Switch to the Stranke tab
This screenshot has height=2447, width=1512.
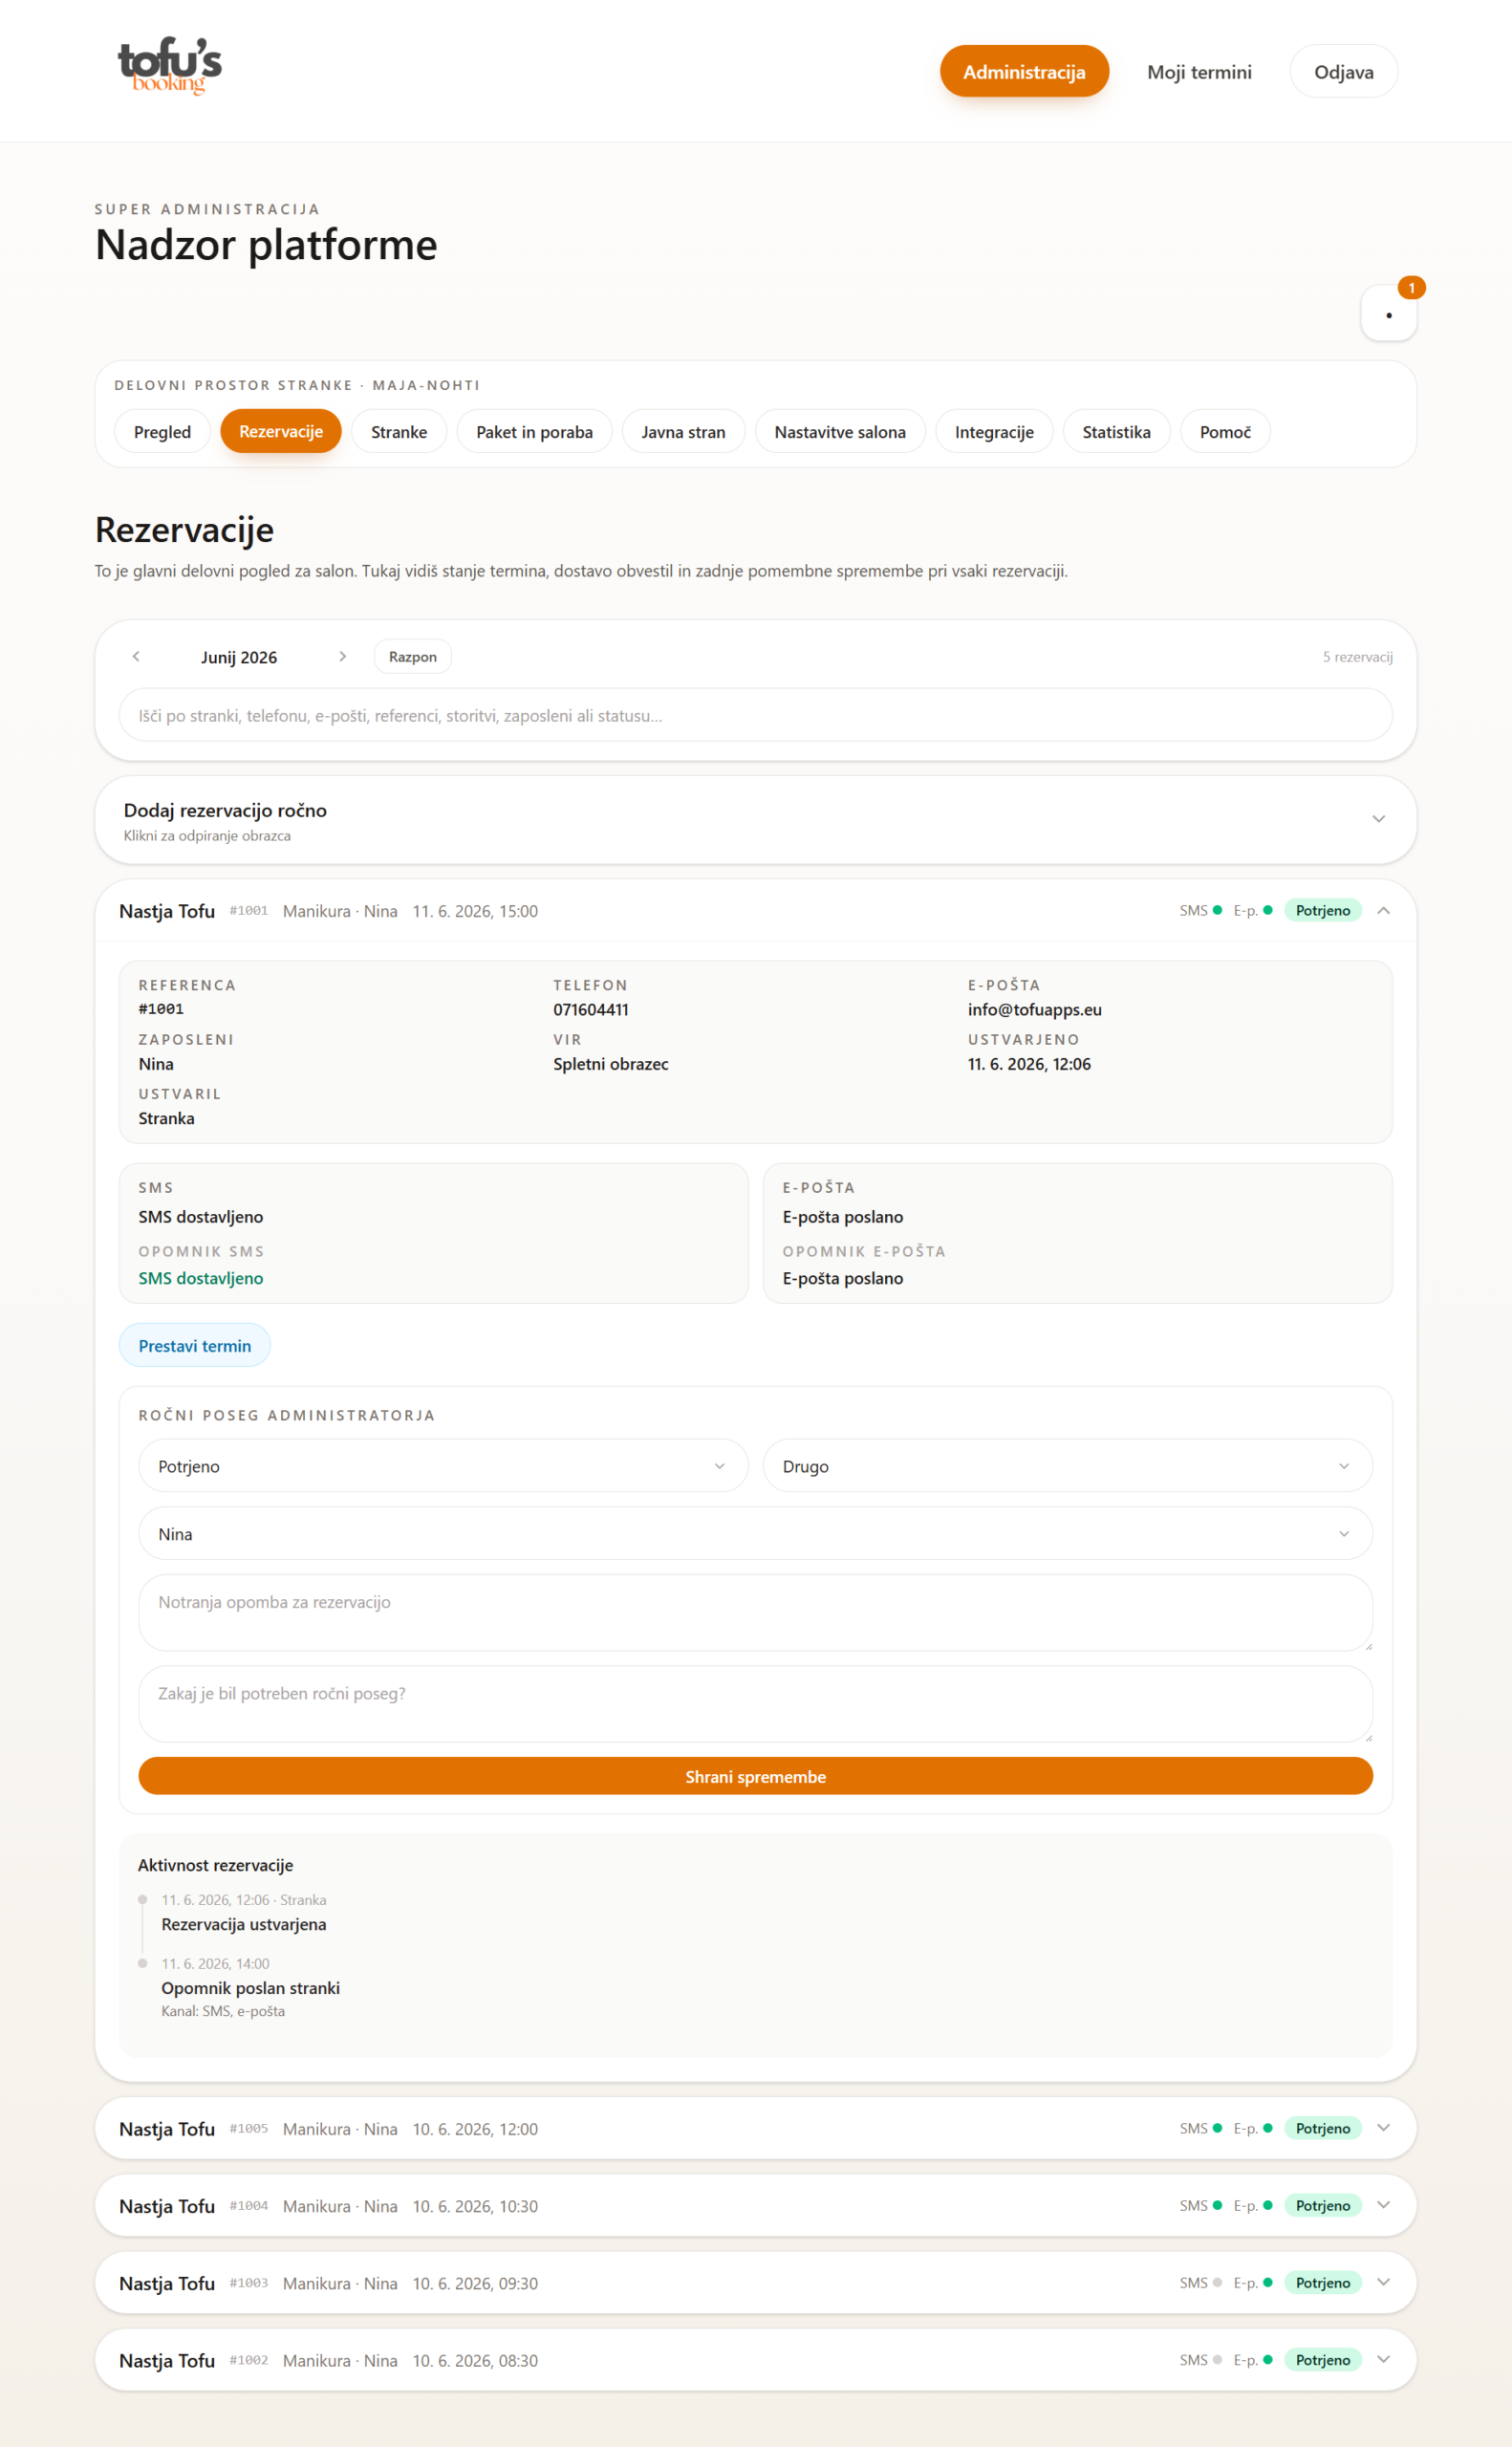click(399, 431)
